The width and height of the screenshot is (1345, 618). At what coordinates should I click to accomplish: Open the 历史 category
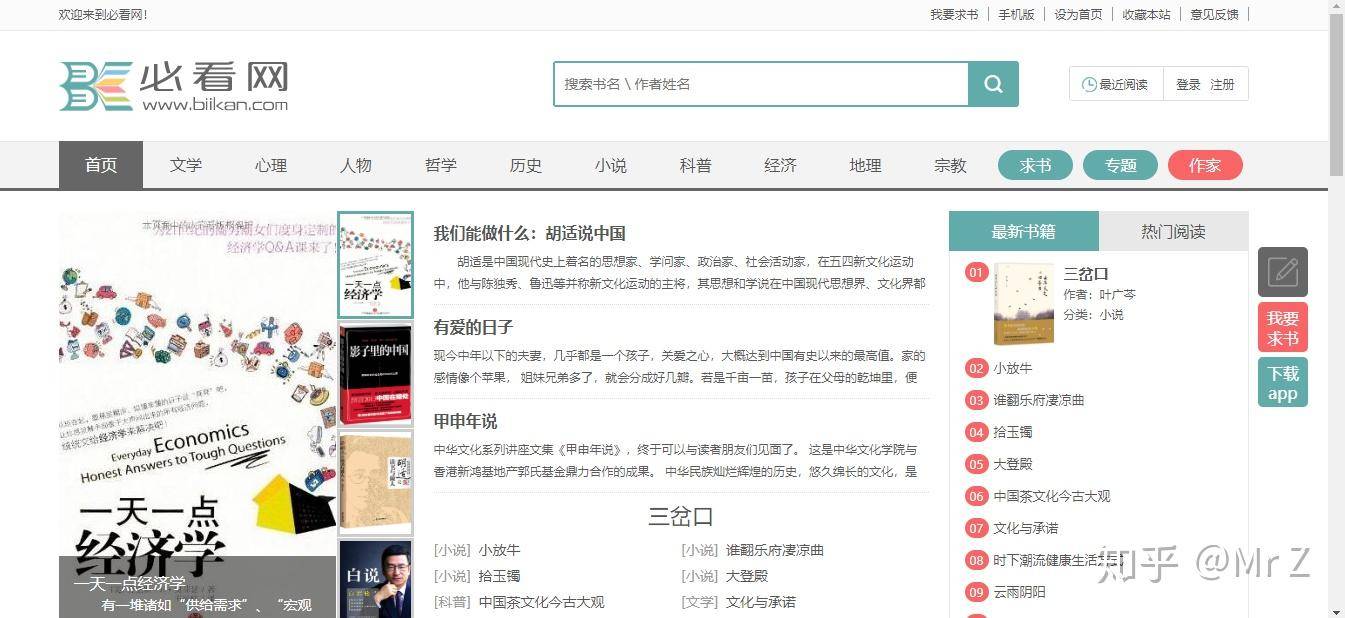(526, 165)
